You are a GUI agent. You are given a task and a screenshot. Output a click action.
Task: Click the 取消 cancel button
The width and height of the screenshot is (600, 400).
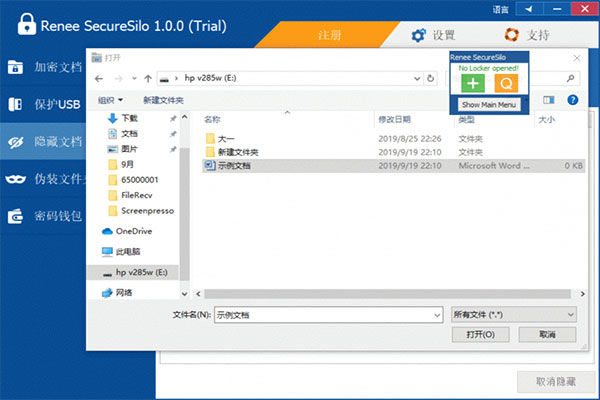point(547,336)
